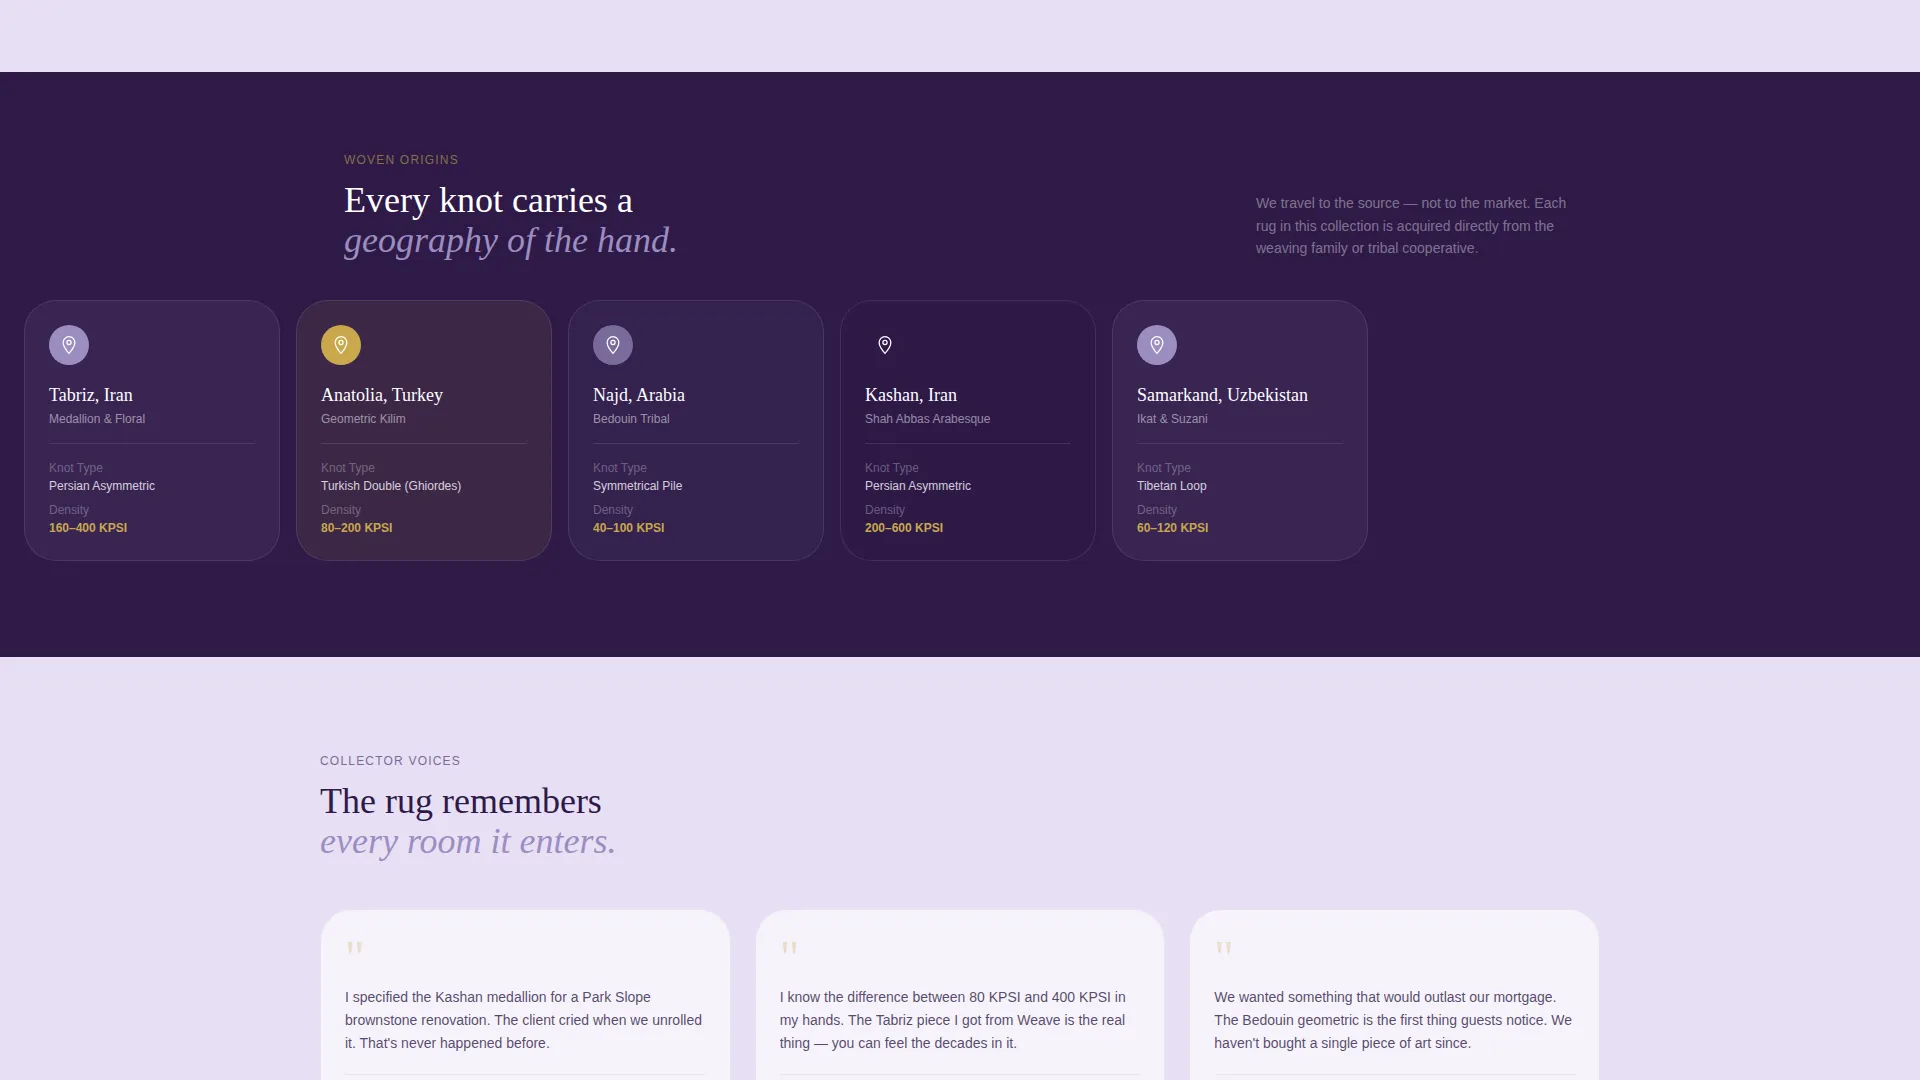Click the geography of the hand italic line
This screenshot has height=1080, width=1920.
510,241
